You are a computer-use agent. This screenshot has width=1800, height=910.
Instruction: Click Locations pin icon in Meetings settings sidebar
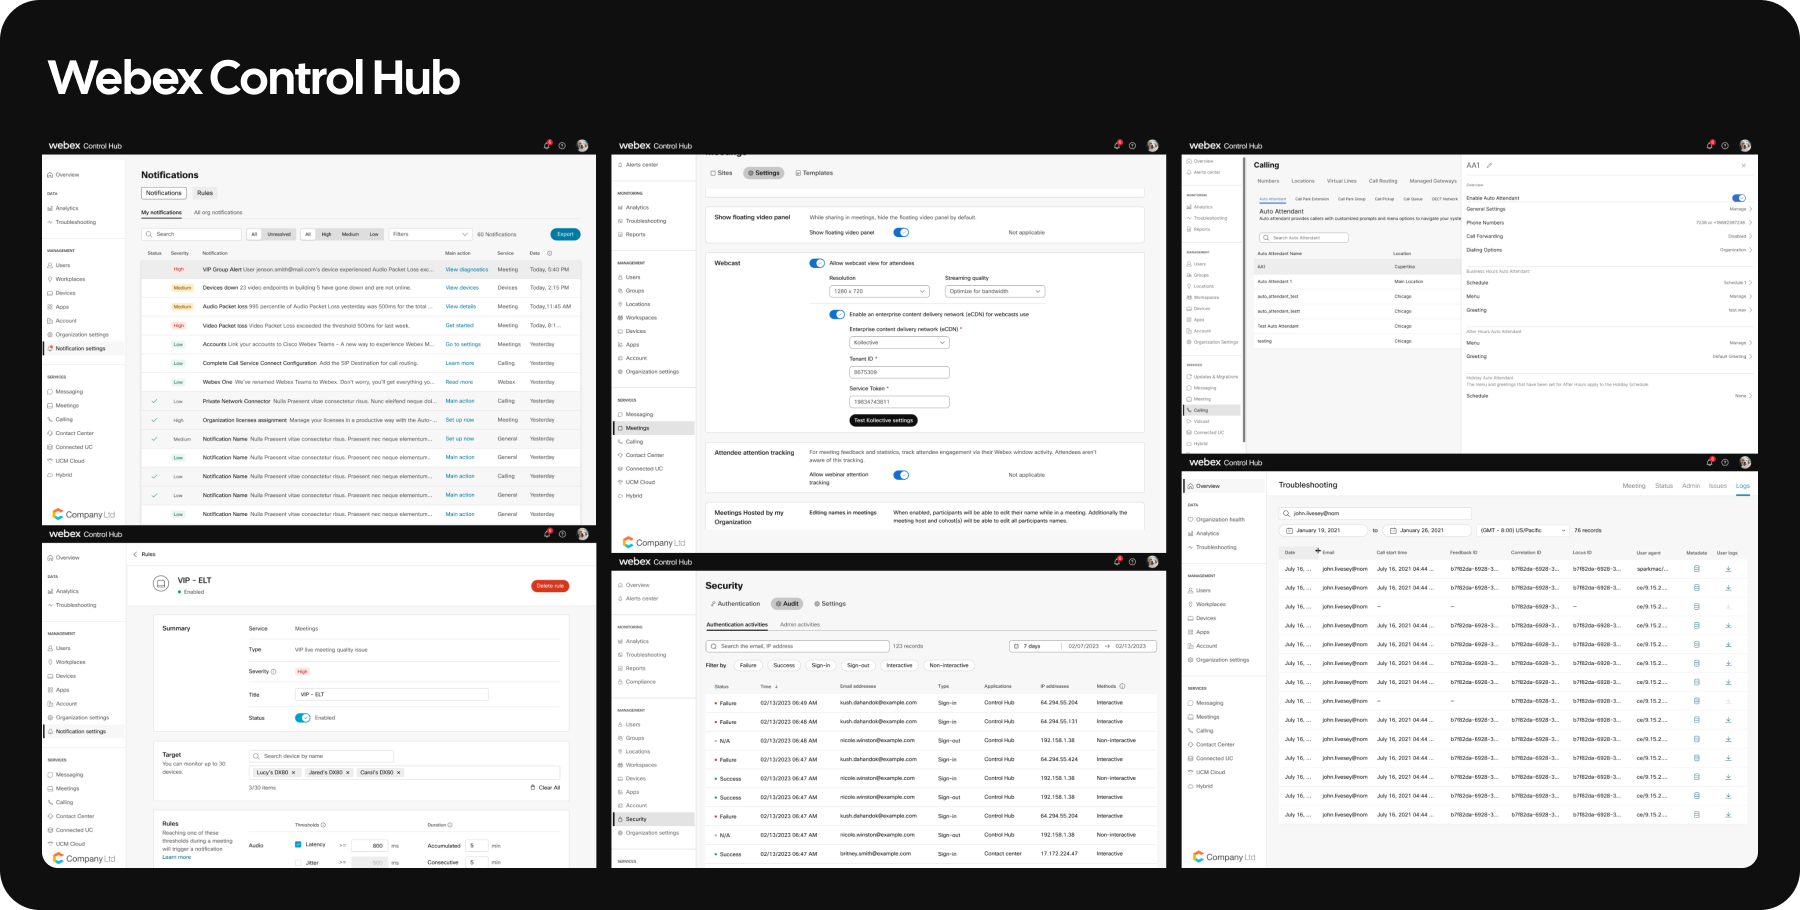tap(621, 304)
